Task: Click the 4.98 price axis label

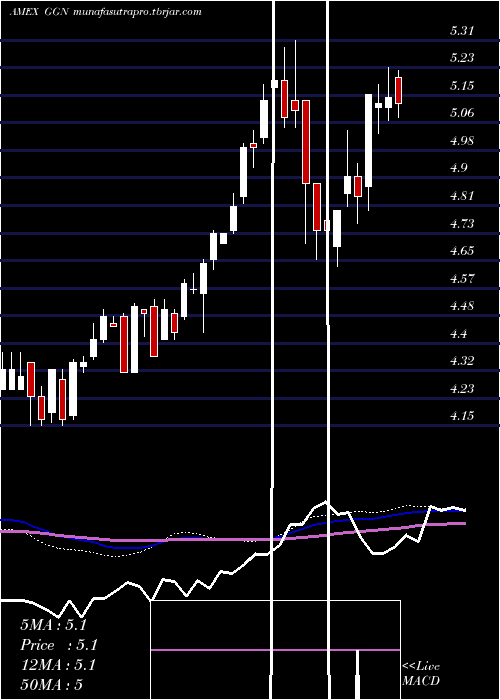Action: tap(462, 141)
